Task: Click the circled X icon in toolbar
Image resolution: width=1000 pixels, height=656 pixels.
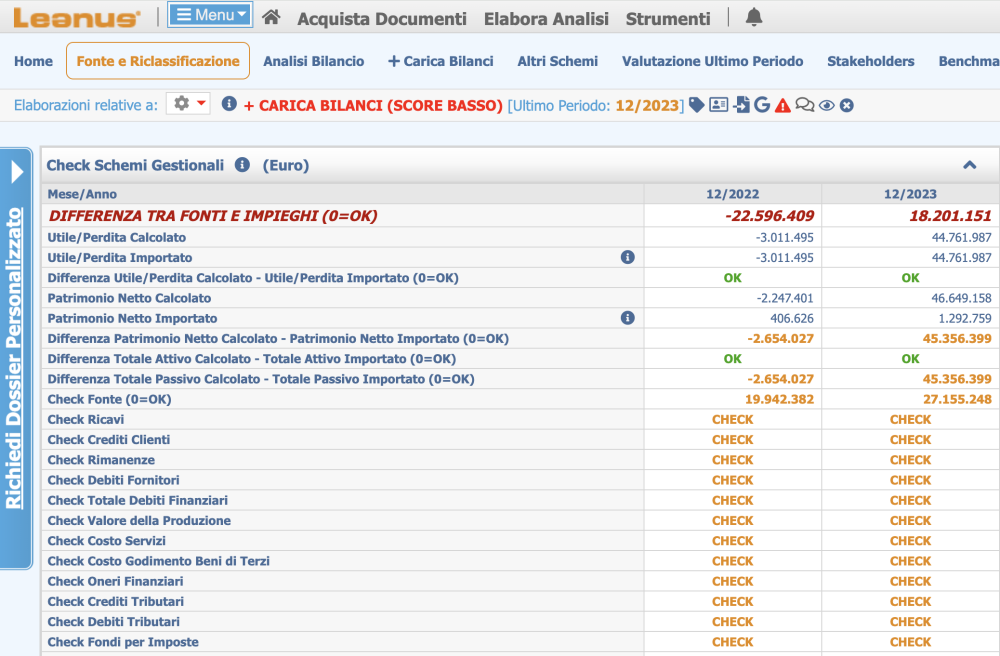Action: [x=847, y=105]
